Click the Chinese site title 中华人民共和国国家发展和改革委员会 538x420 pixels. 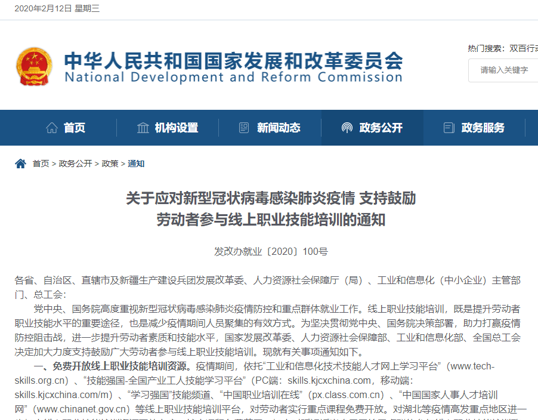[x=233, y=61]
